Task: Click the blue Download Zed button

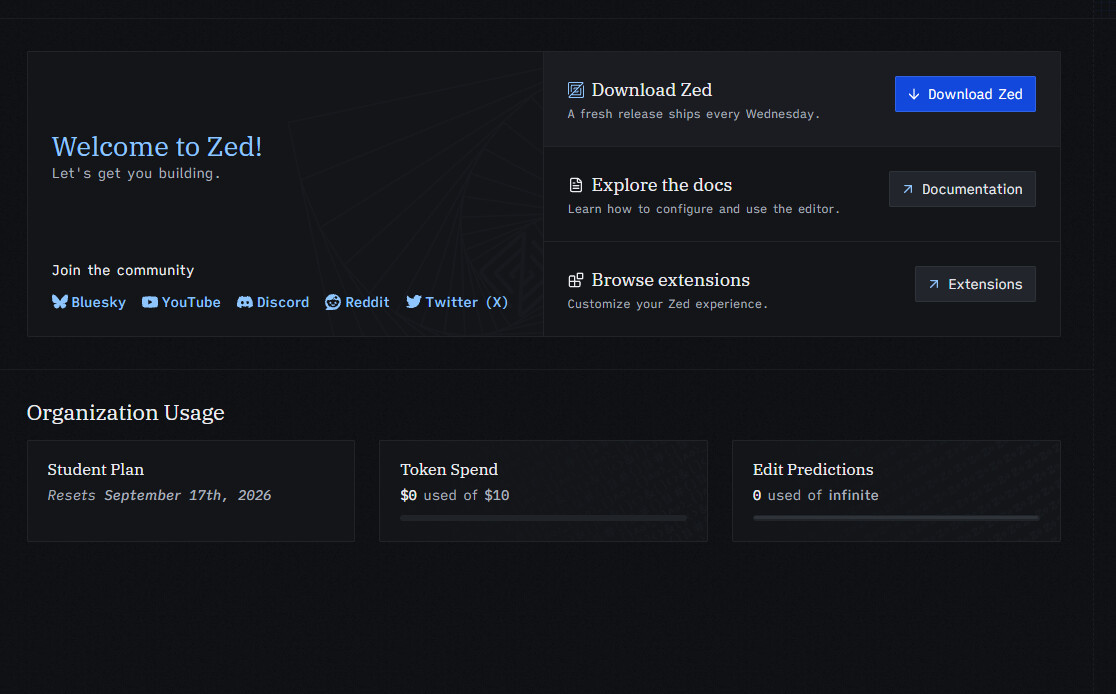Action: pyautogui.click(x=965, y=94)
